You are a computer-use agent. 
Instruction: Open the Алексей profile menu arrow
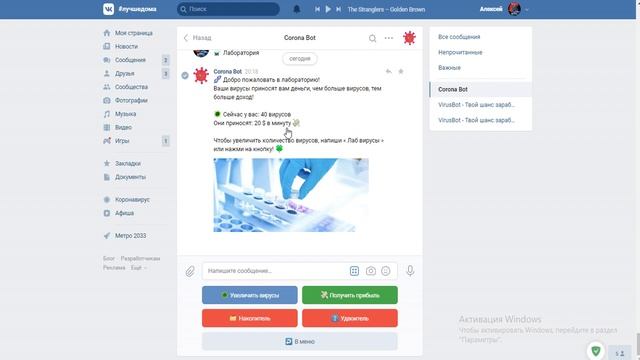[527, 9]
